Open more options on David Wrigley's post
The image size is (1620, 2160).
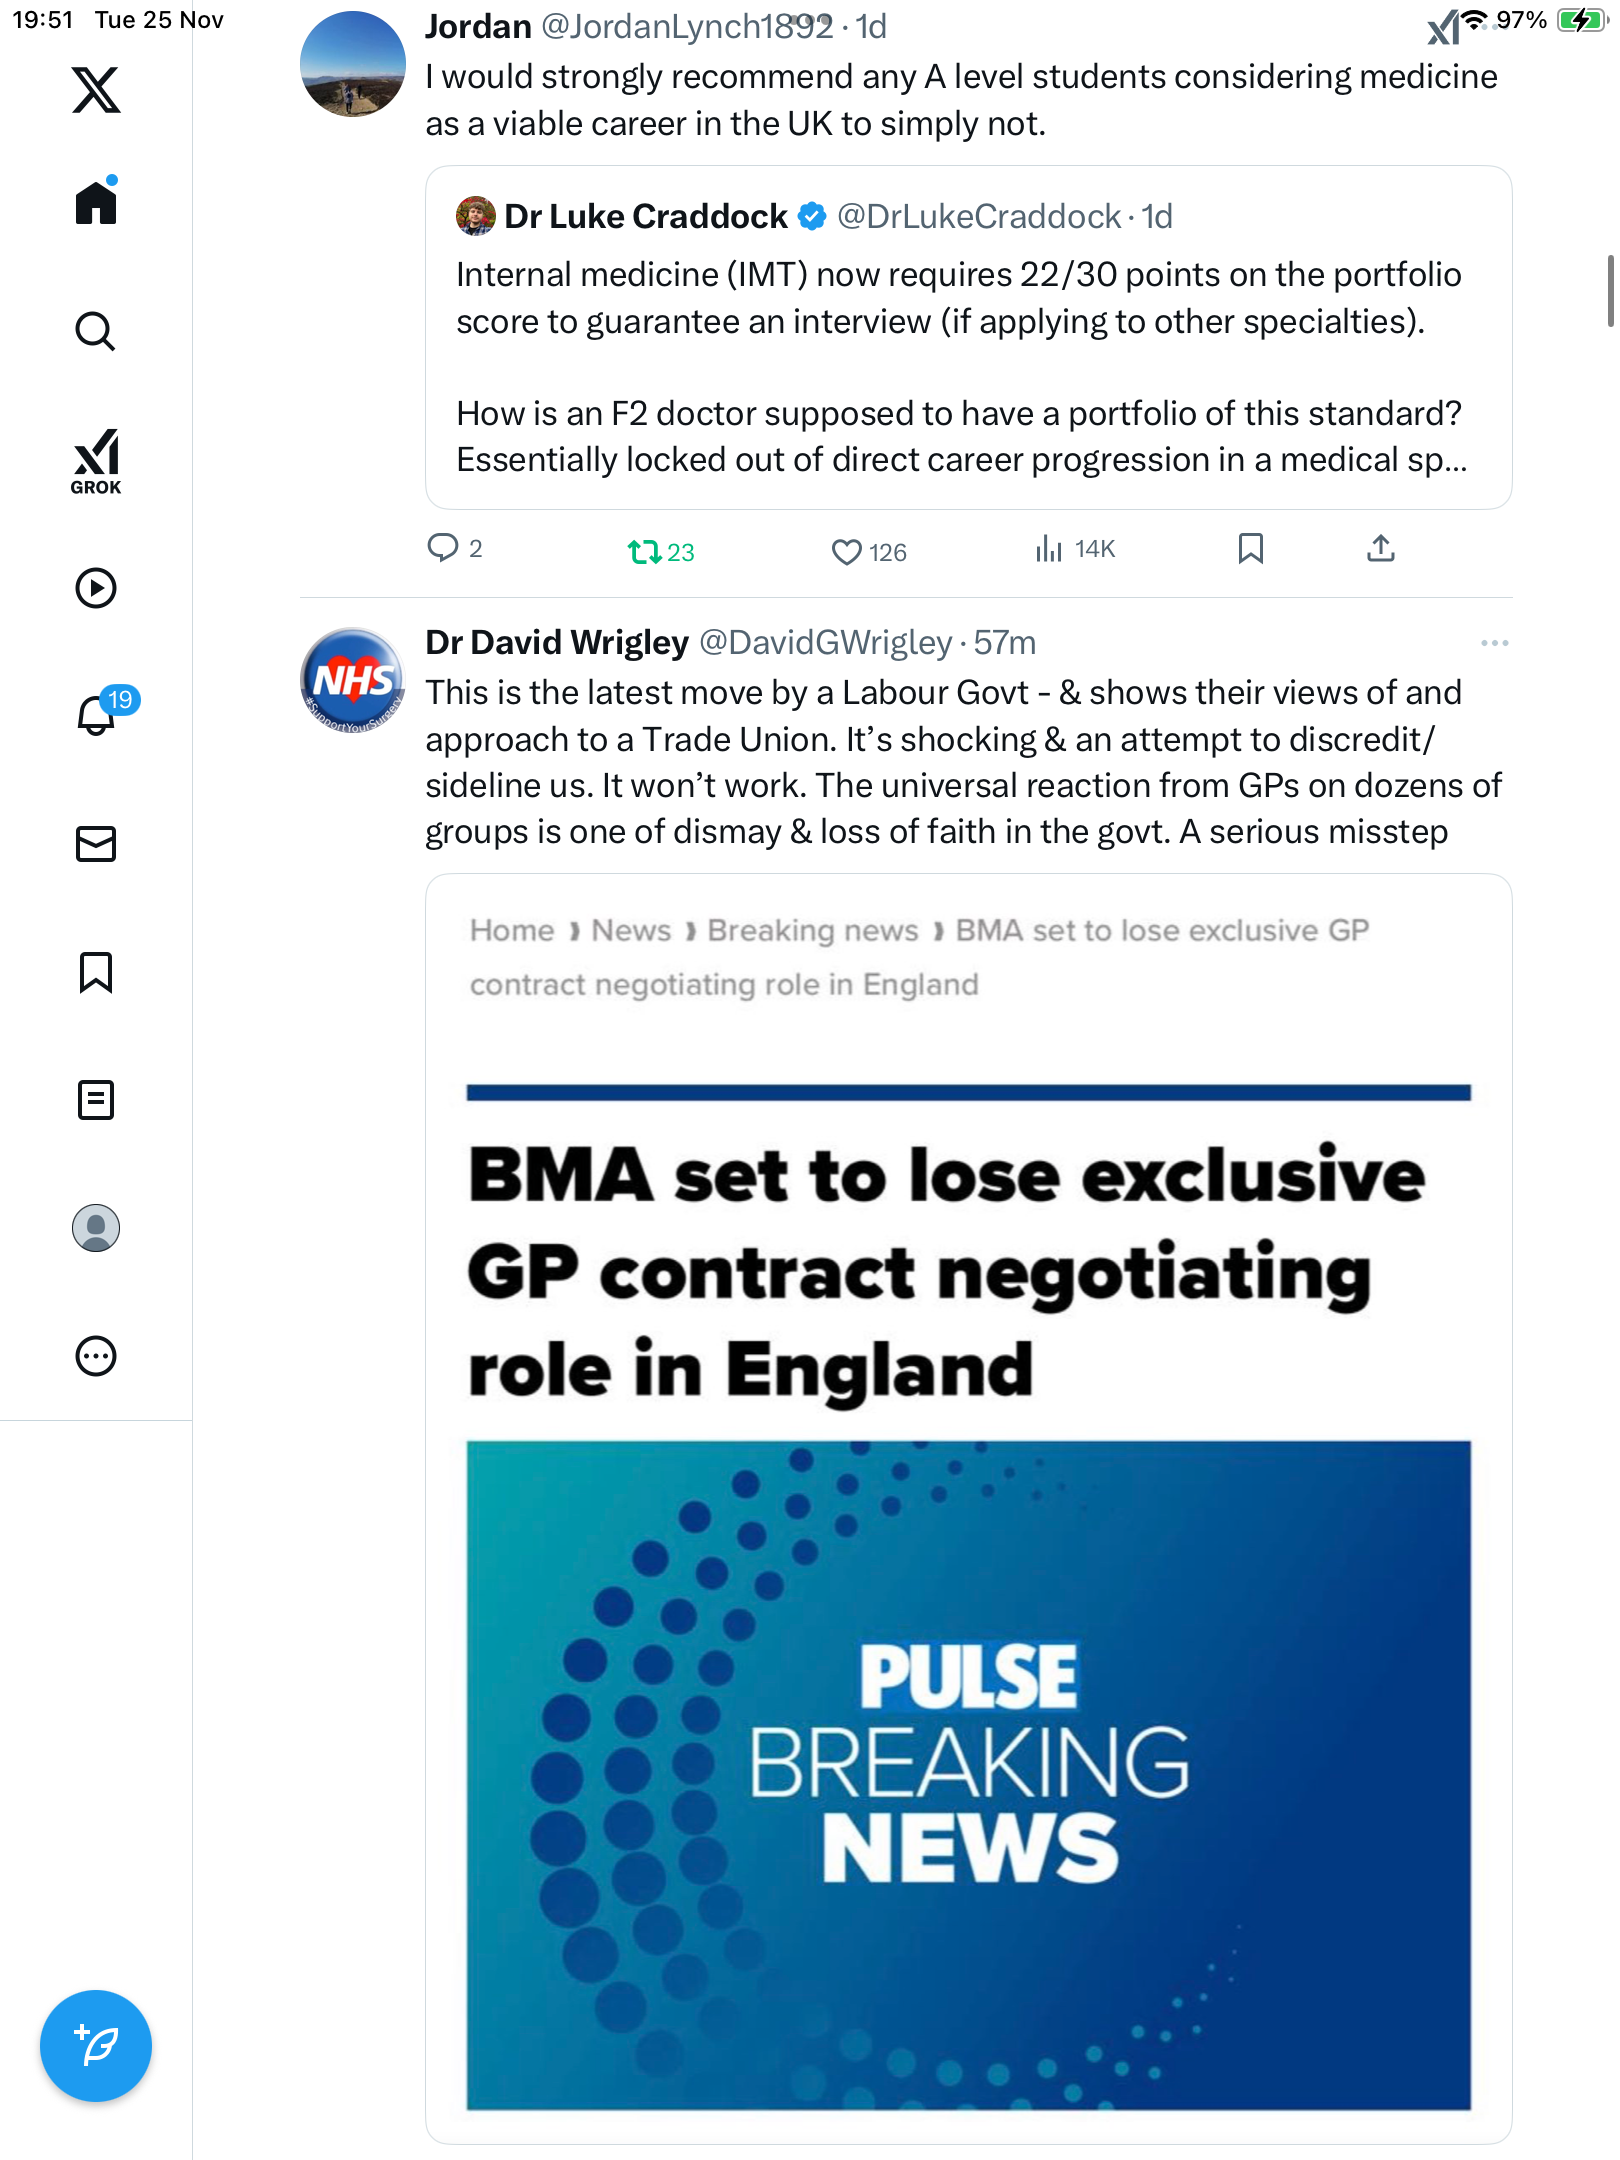pos(1494,643)
